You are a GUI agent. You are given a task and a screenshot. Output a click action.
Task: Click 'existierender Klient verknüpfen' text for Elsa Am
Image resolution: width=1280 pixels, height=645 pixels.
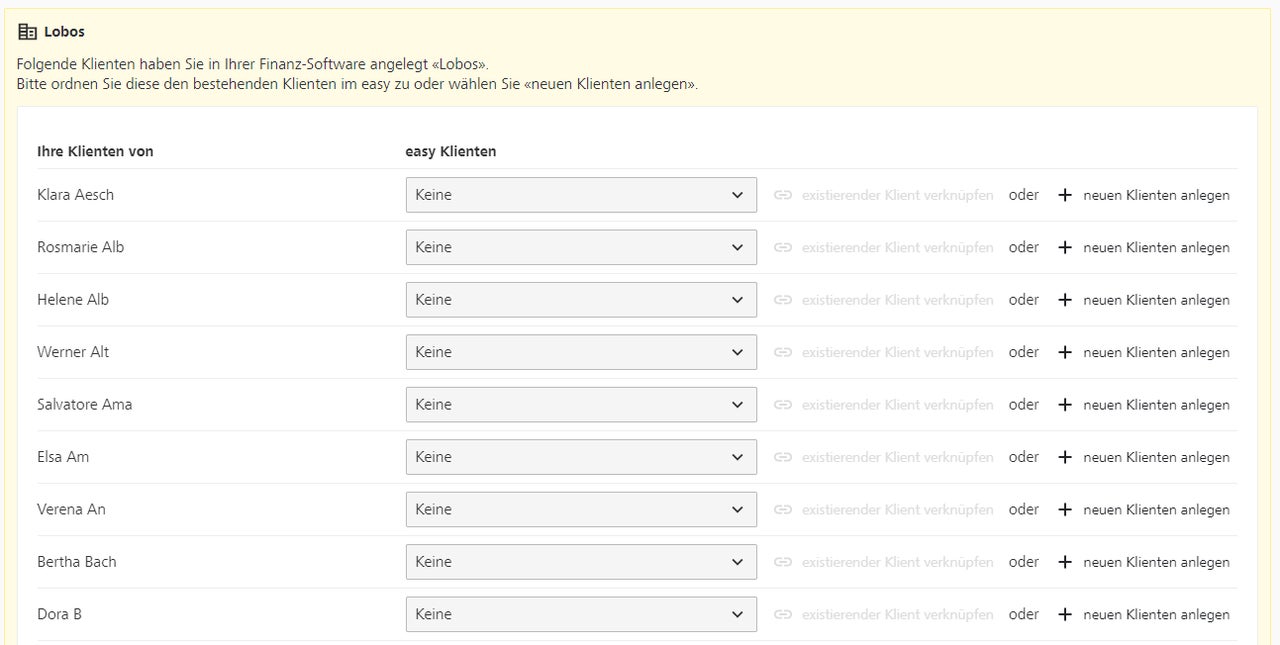[898, 457]
